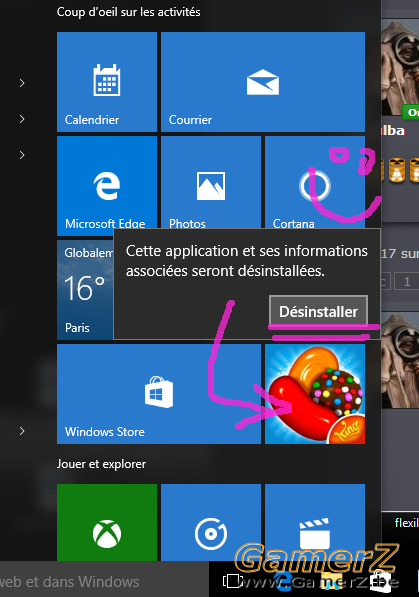Open the Calendrier tile
Screen dimensions: 419x597
click(107, 82)
